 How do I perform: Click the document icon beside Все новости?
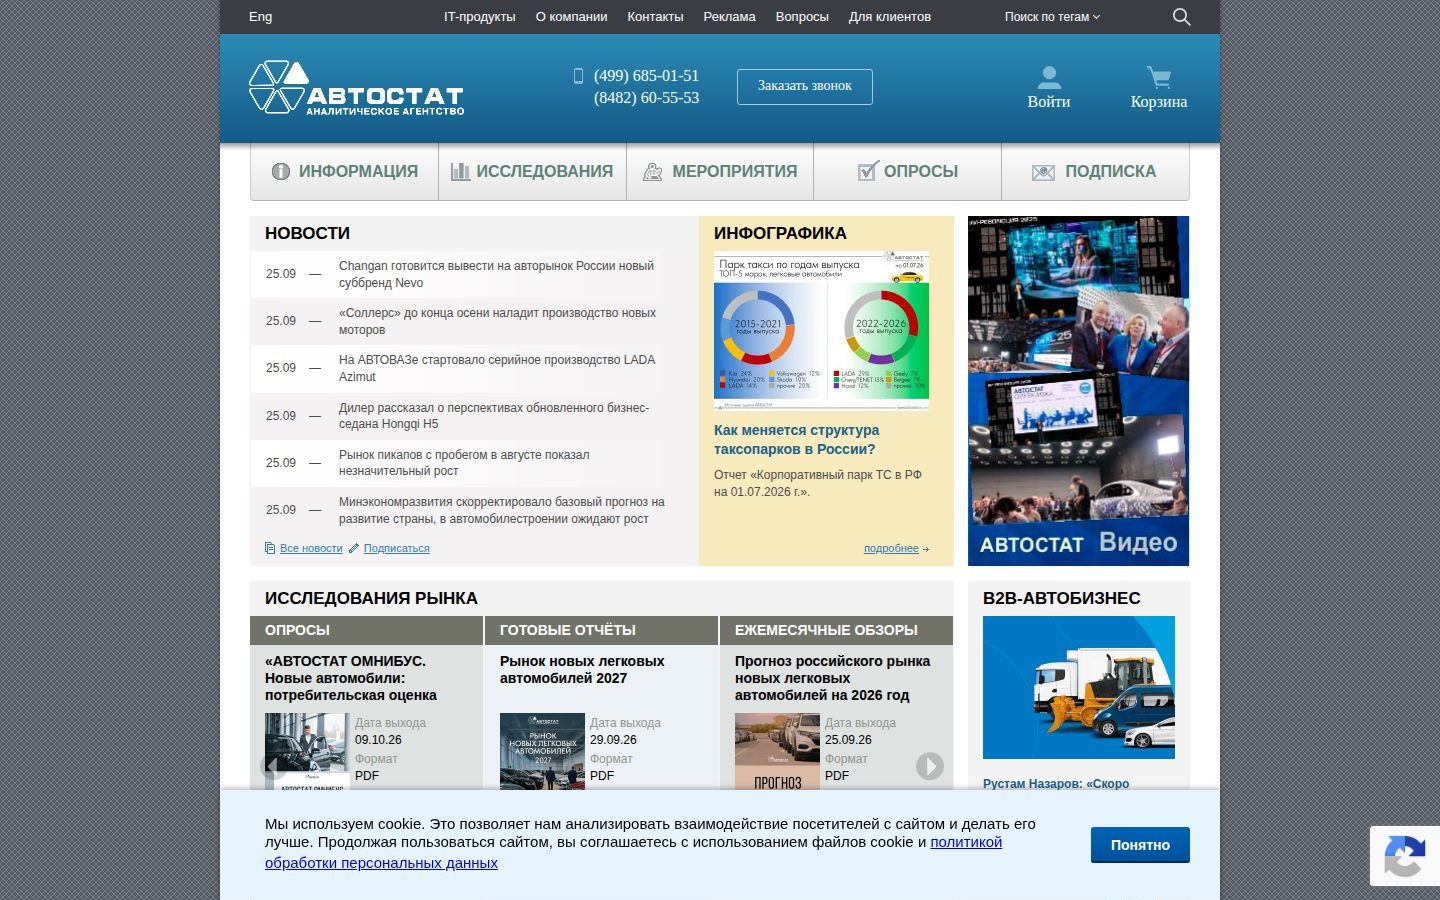[x=270, y=548]
